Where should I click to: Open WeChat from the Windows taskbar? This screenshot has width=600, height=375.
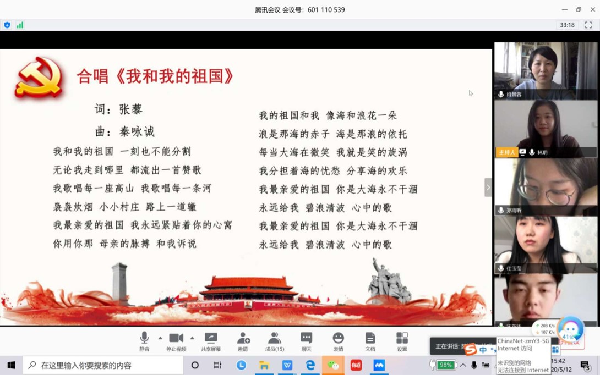(x=333, y=365)
